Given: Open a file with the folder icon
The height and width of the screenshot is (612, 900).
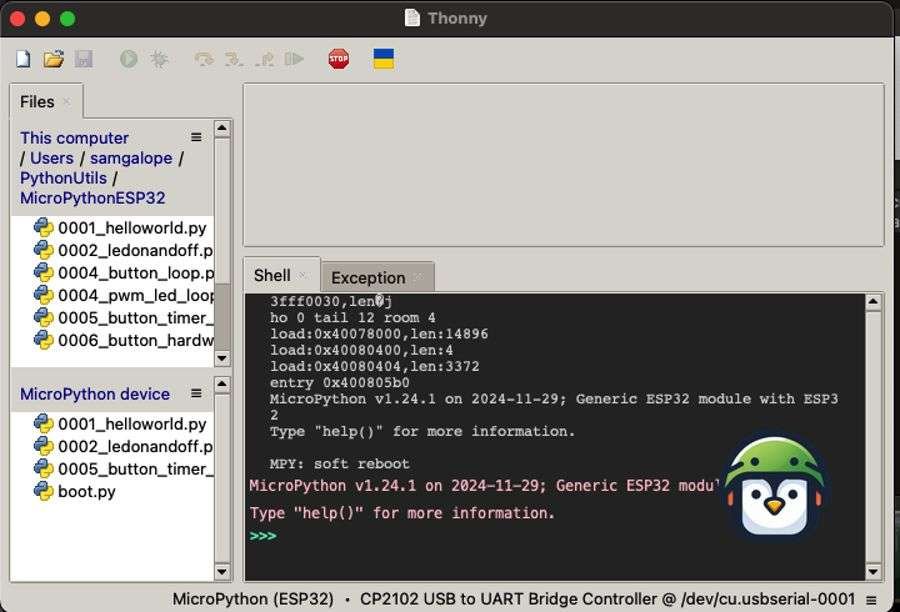Looking at the screenshot, I should click(x=53, y=59).
